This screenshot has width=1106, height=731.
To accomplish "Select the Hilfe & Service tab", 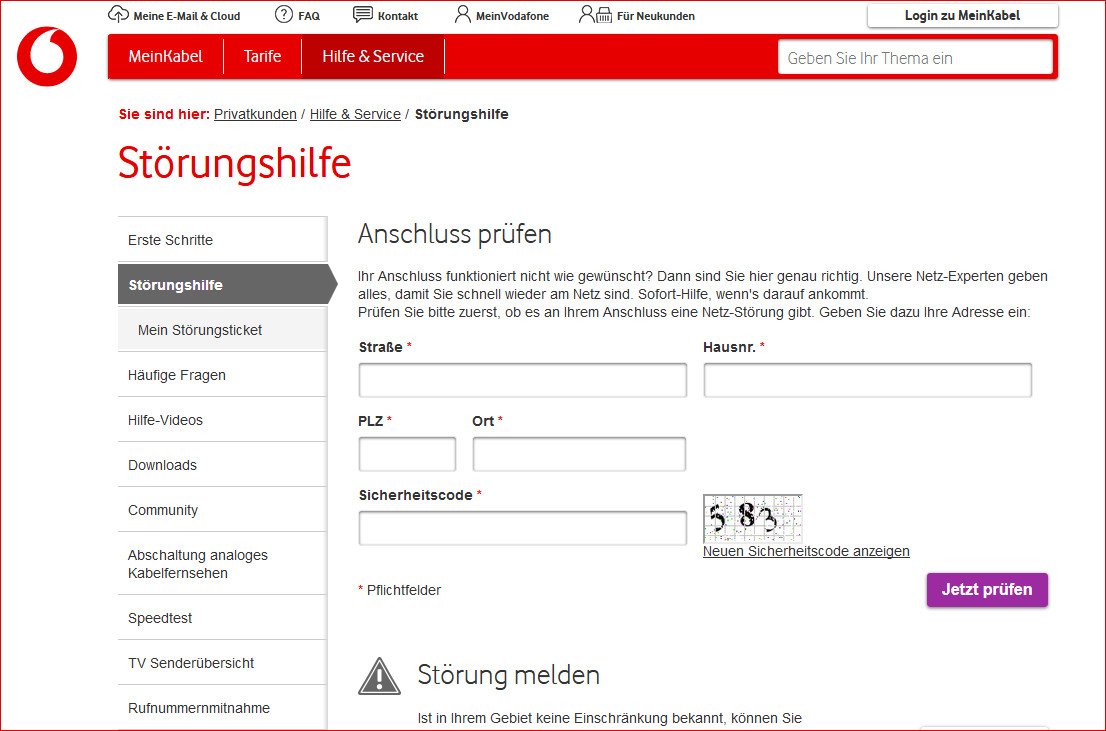I will tap(373, 56).
